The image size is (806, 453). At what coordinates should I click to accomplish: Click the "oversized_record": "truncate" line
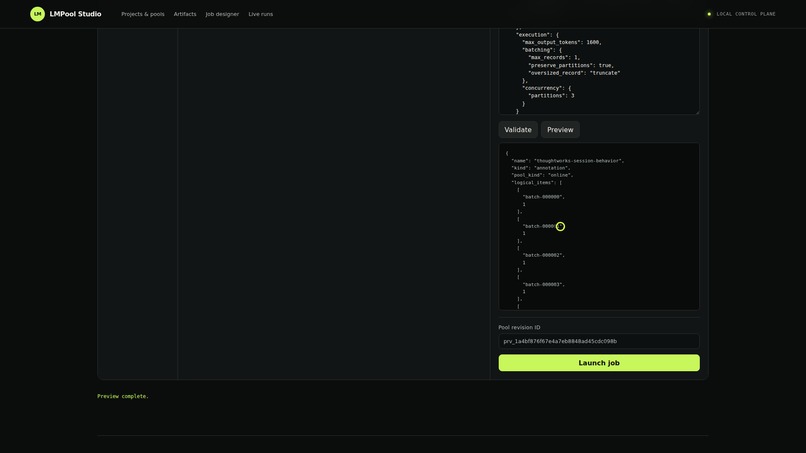coord(574,73)
